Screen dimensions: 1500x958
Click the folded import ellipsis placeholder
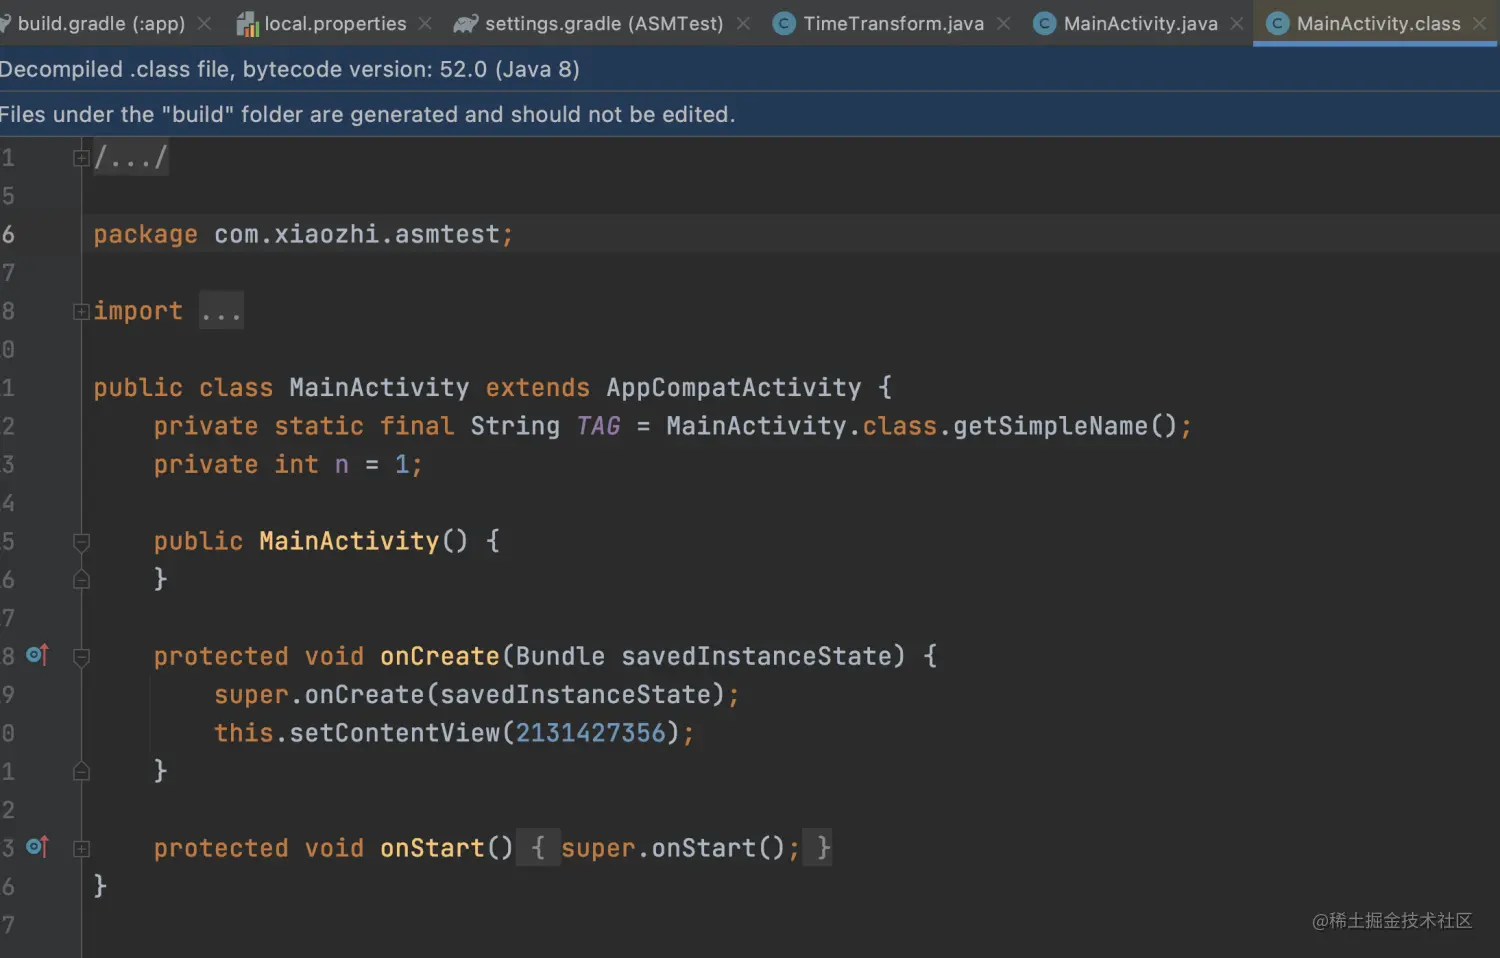click(221, 311)
